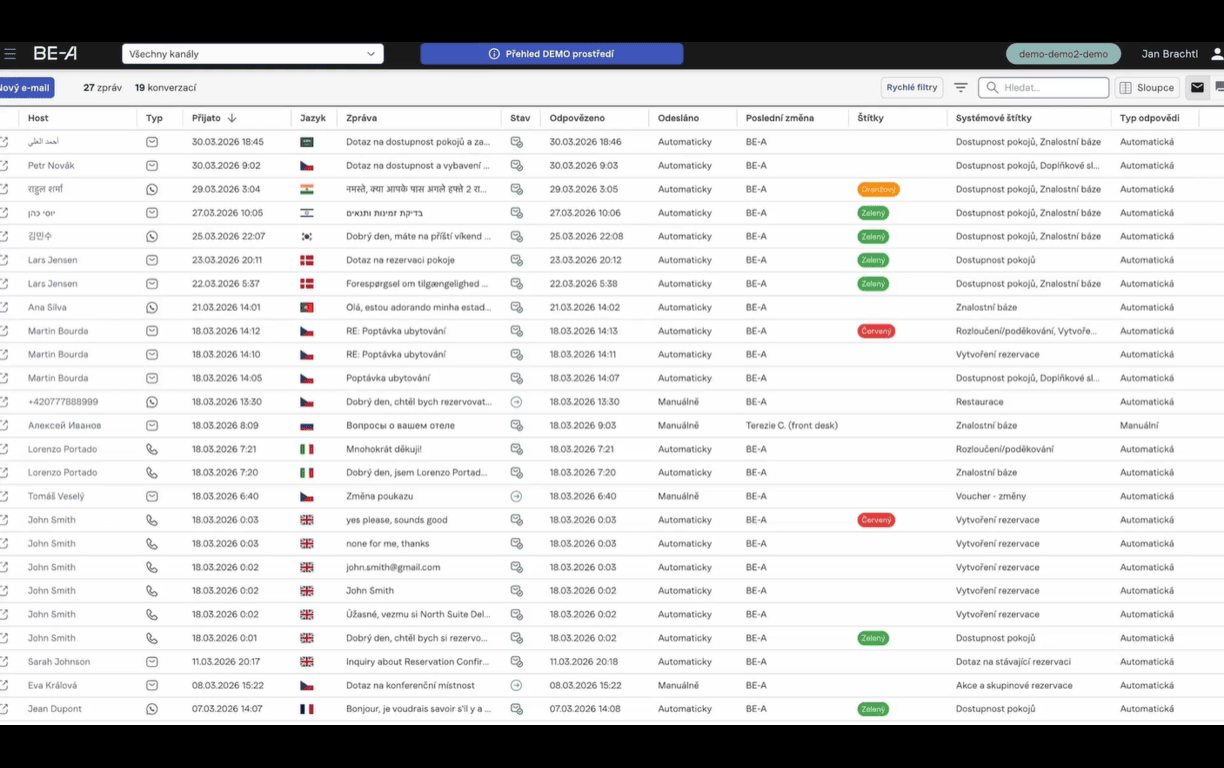Viewport: 1224px width, 768px height.
Task: Click the 27 zpráv counter
Action: (x=102, y=88)
